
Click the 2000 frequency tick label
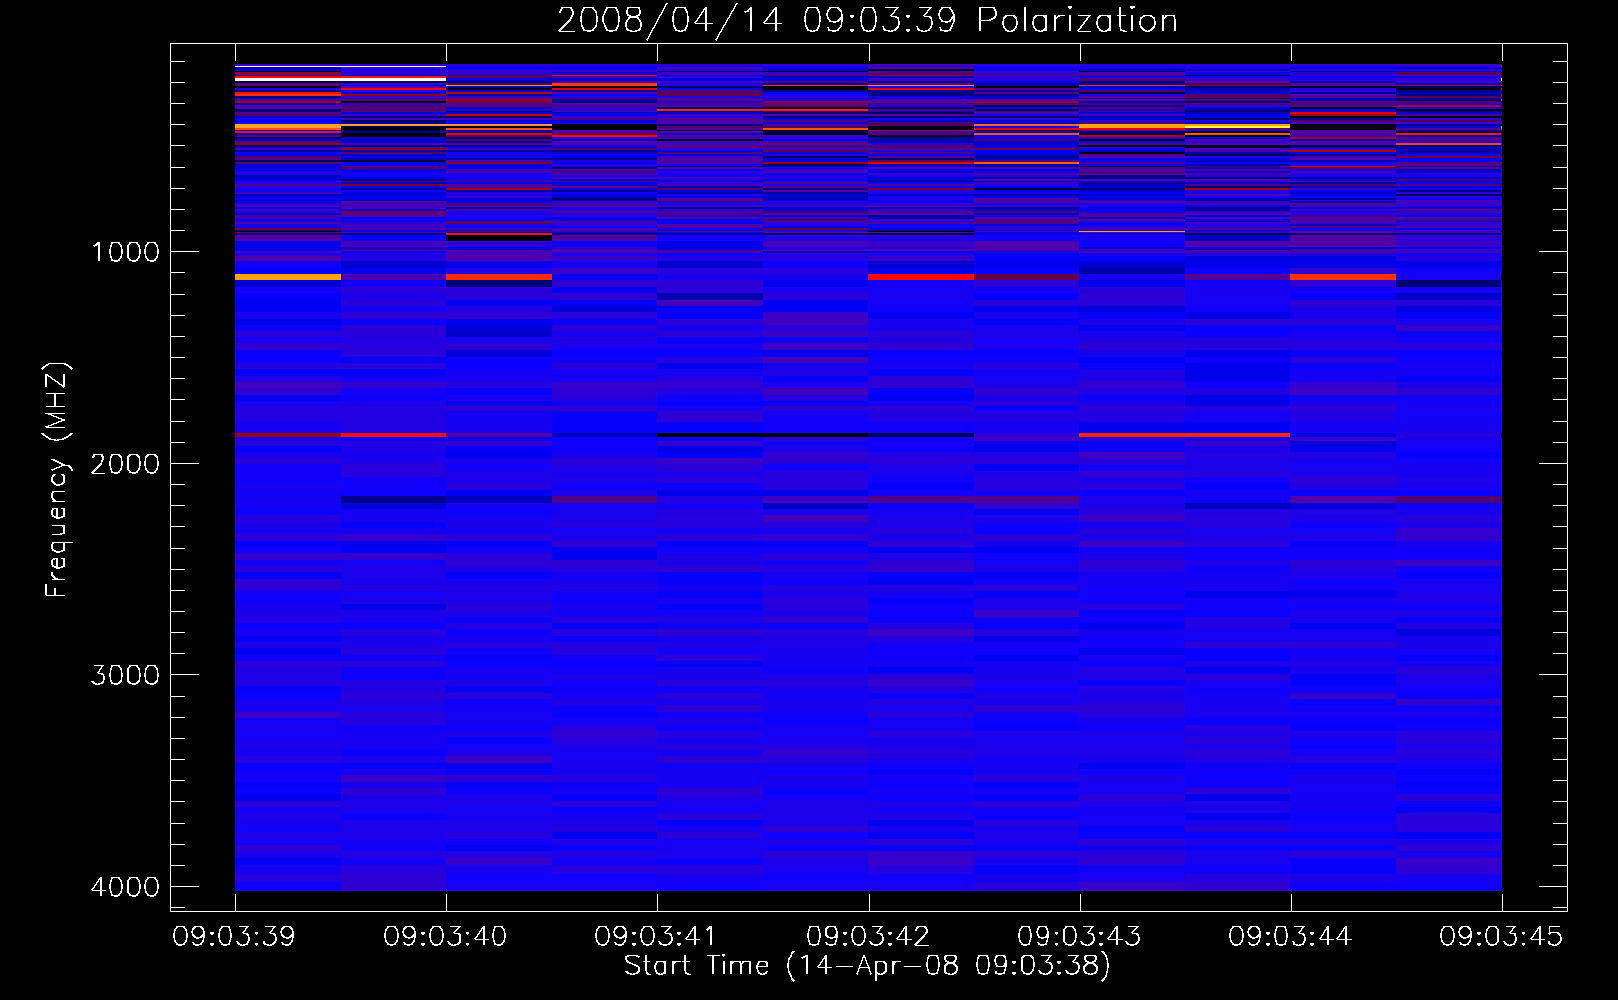click(x=125, y=464)
